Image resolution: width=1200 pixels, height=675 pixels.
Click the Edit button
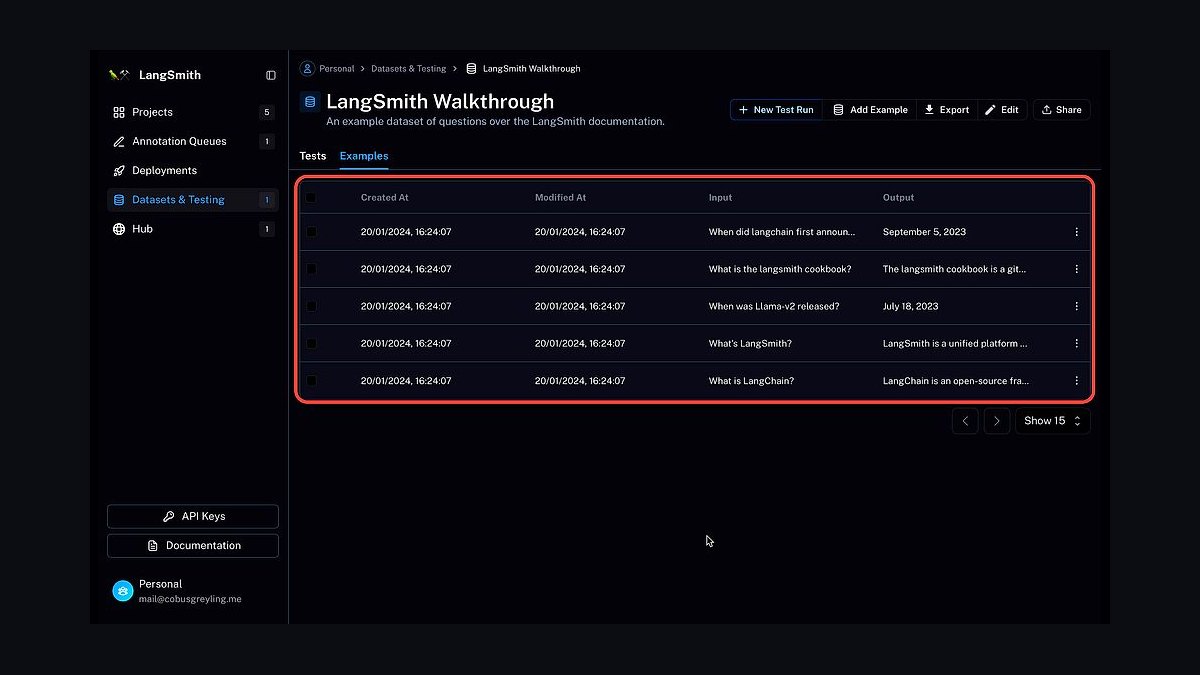1001,110
